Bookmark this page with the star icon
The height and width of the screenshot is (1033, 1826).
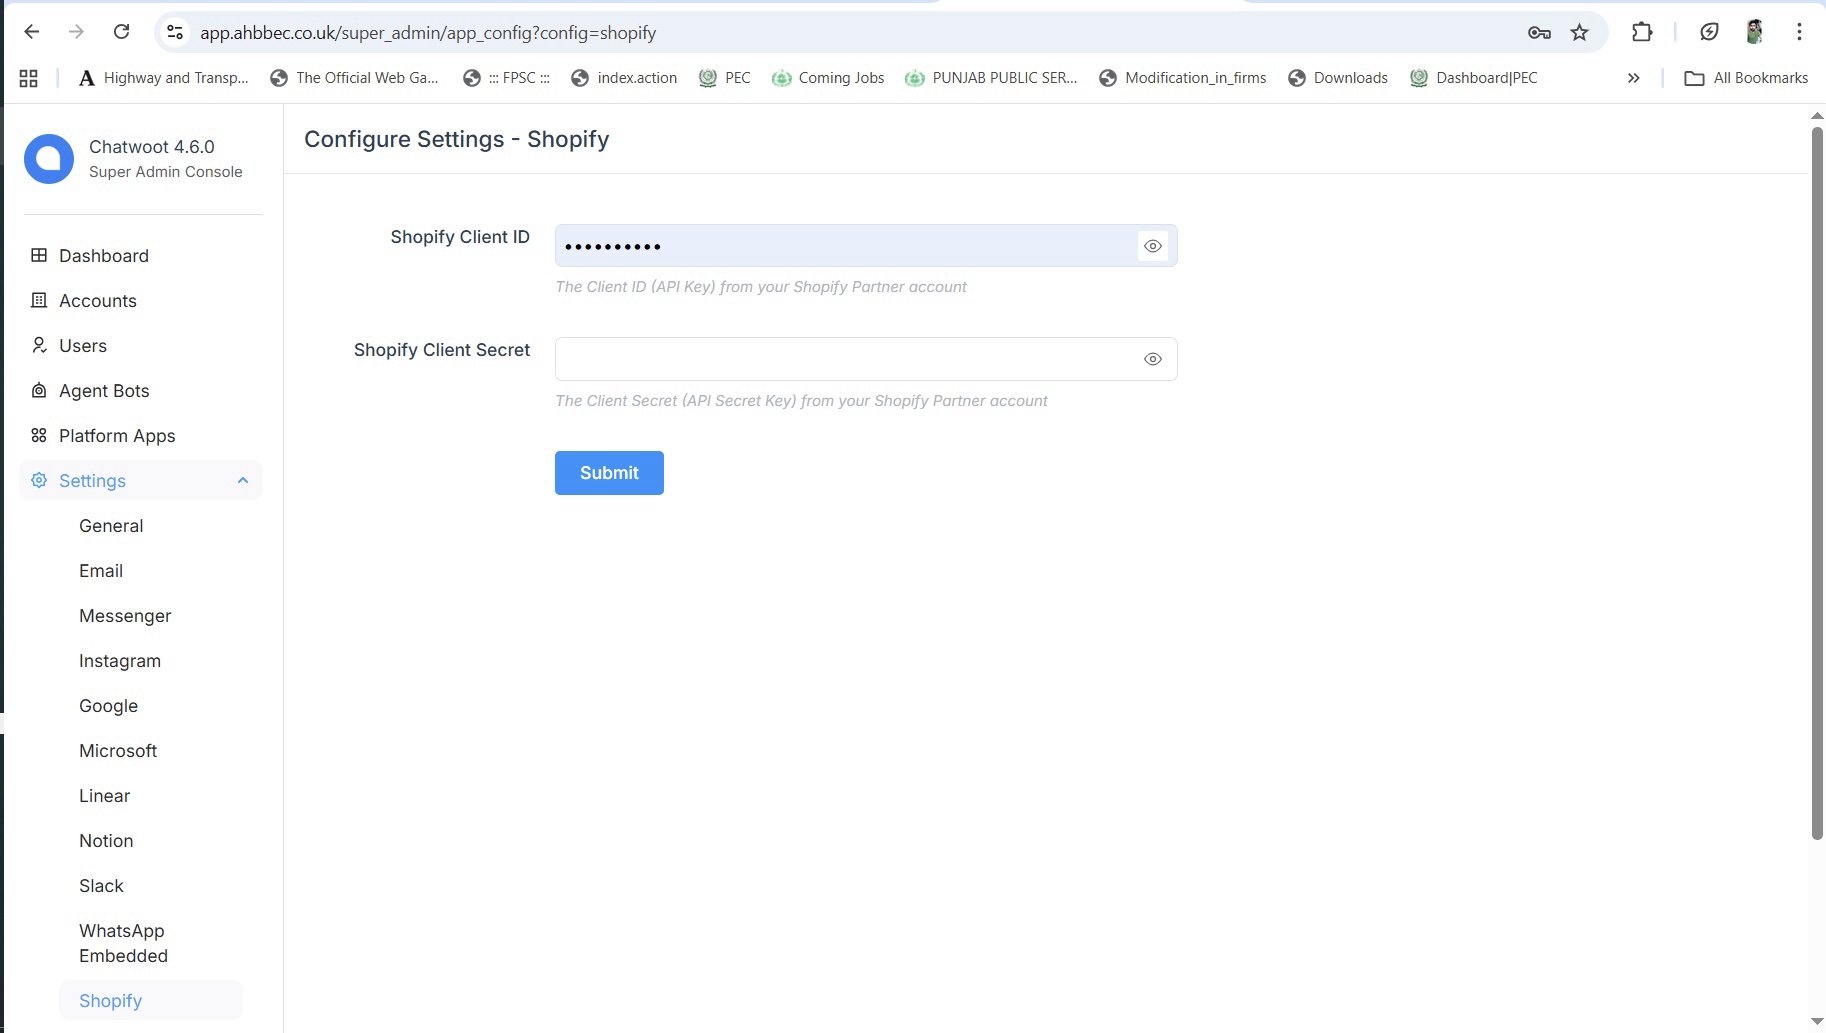(x=1579, y=32)
